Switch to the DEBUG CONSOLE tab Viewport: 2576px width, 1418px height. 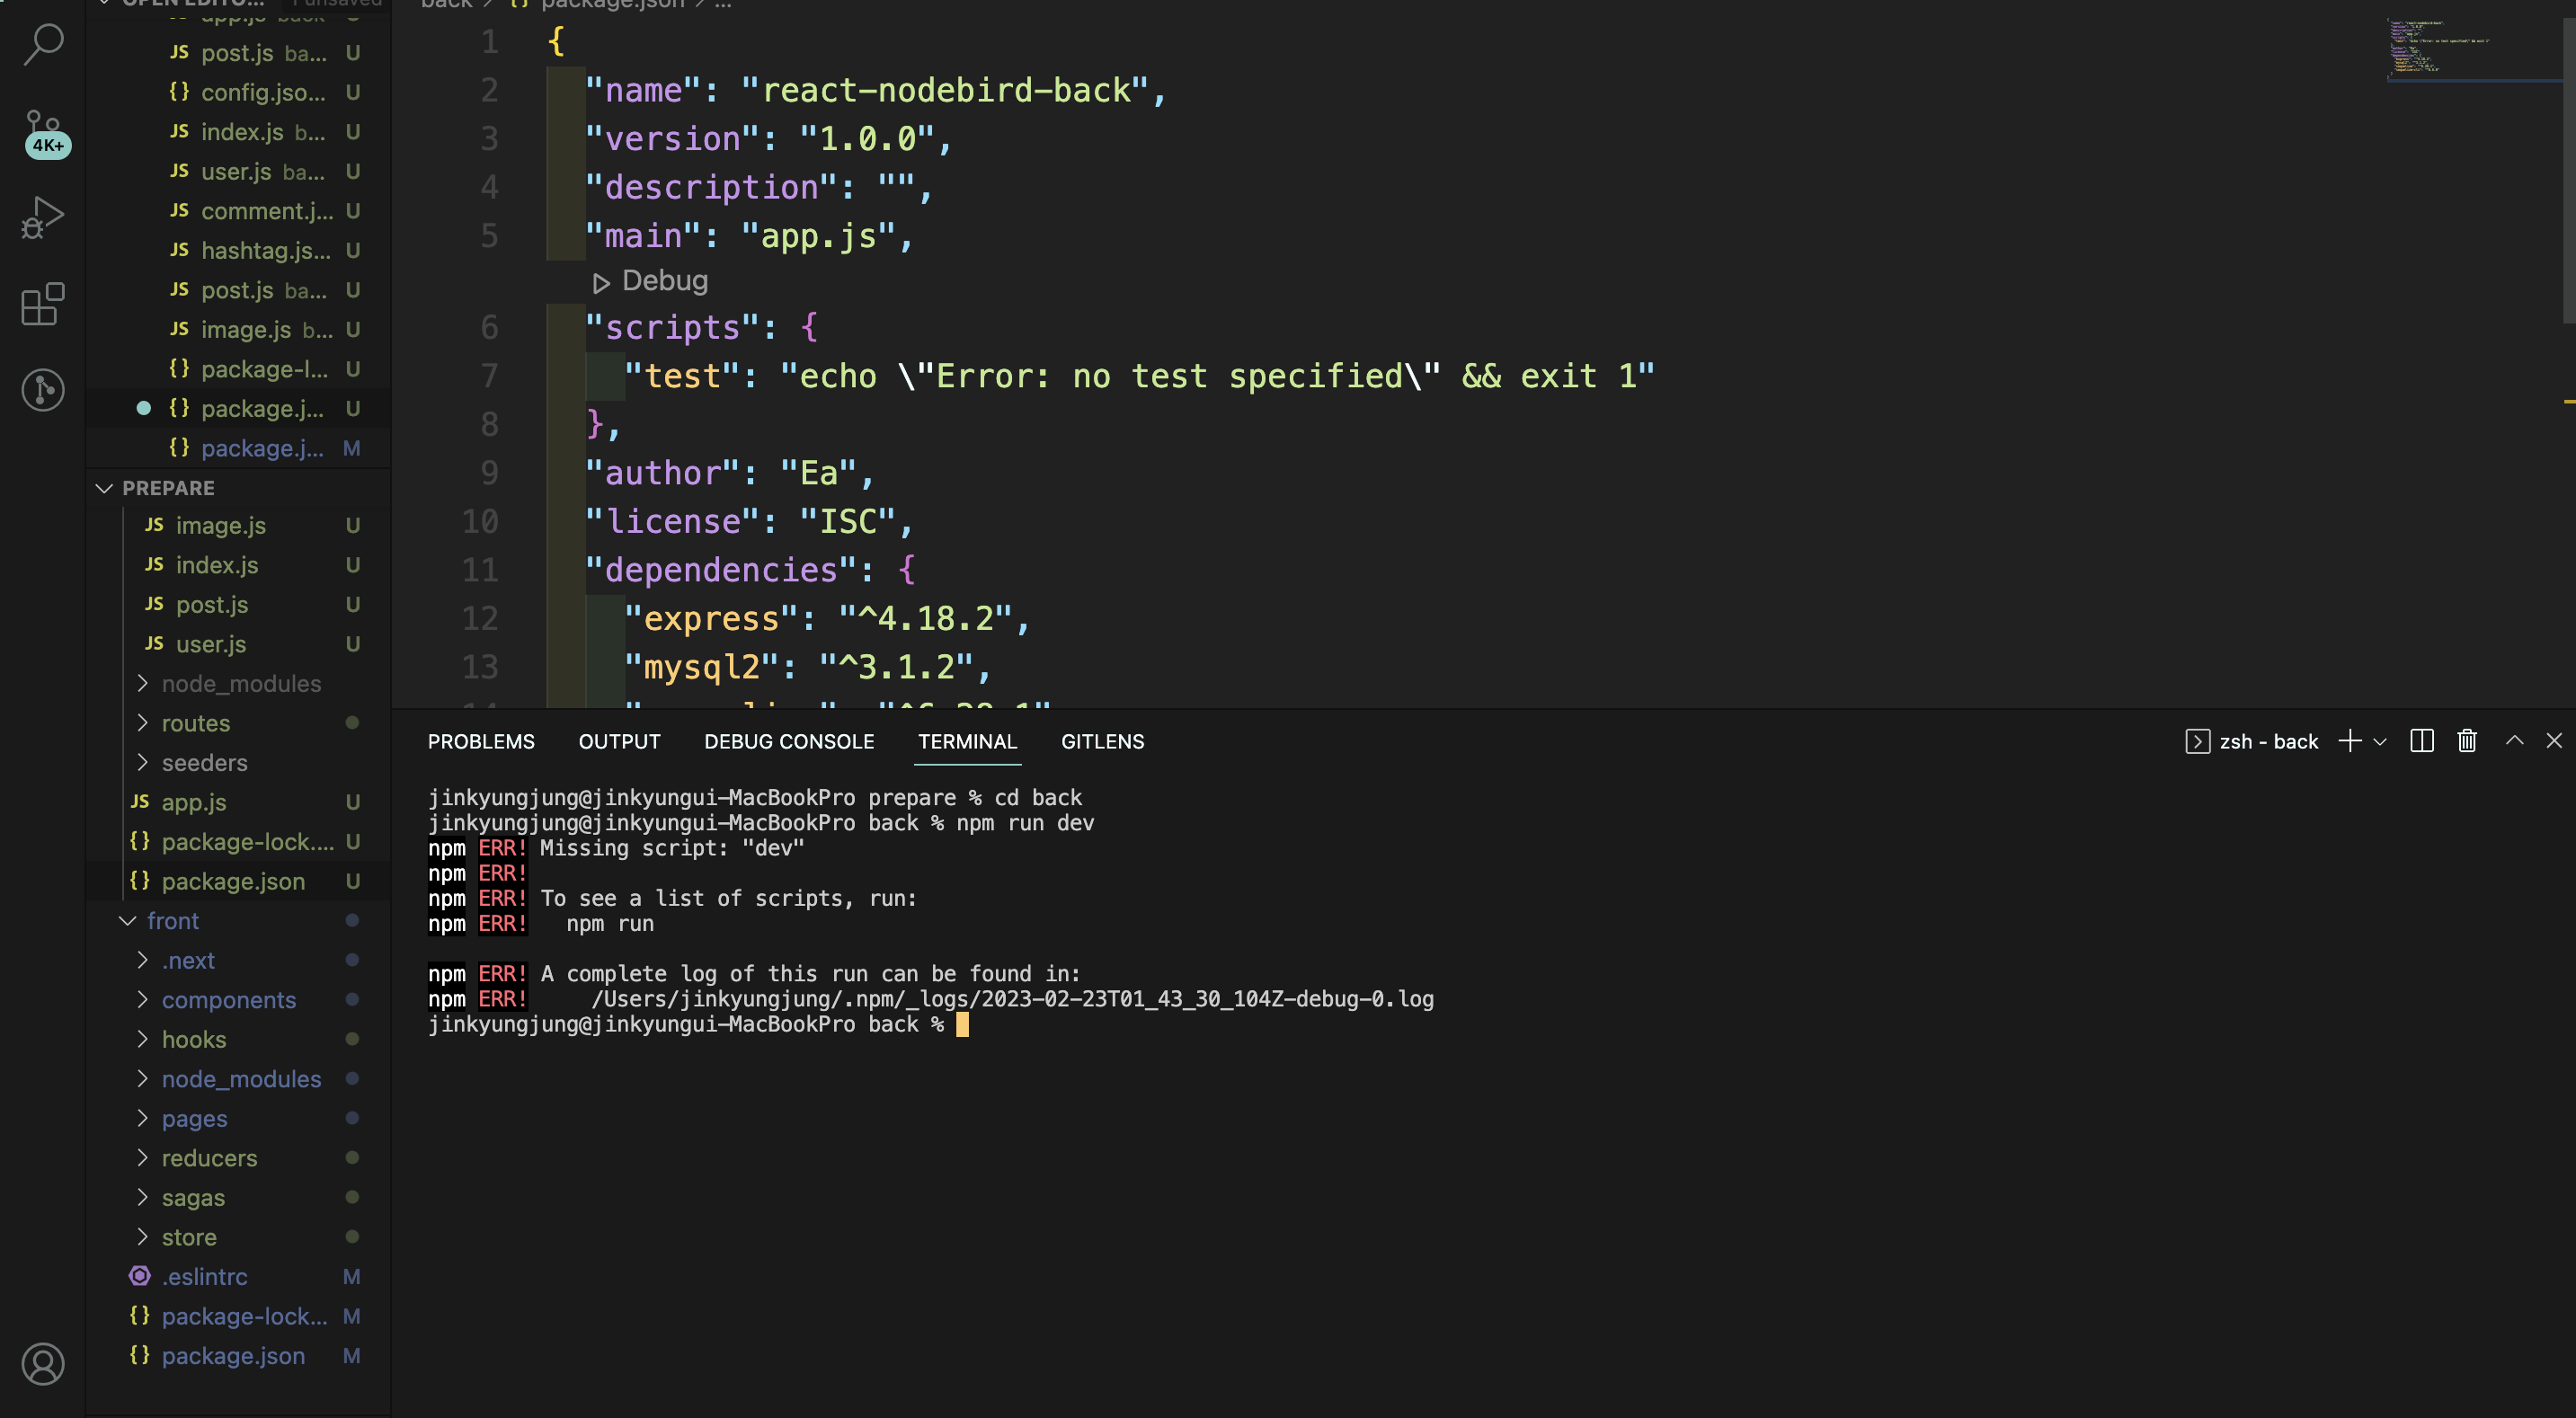pos(789,741)
